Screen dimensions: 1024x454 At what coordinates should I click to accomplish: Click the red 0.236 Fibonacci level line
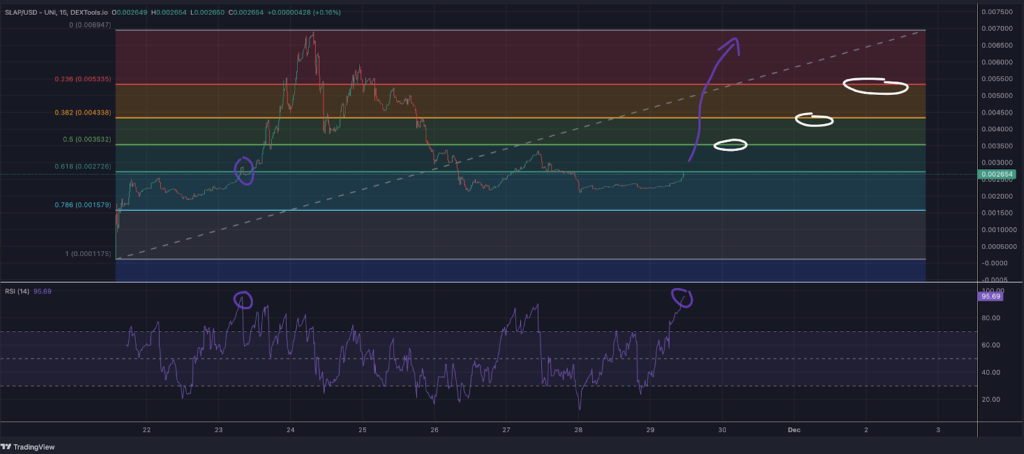520,84
